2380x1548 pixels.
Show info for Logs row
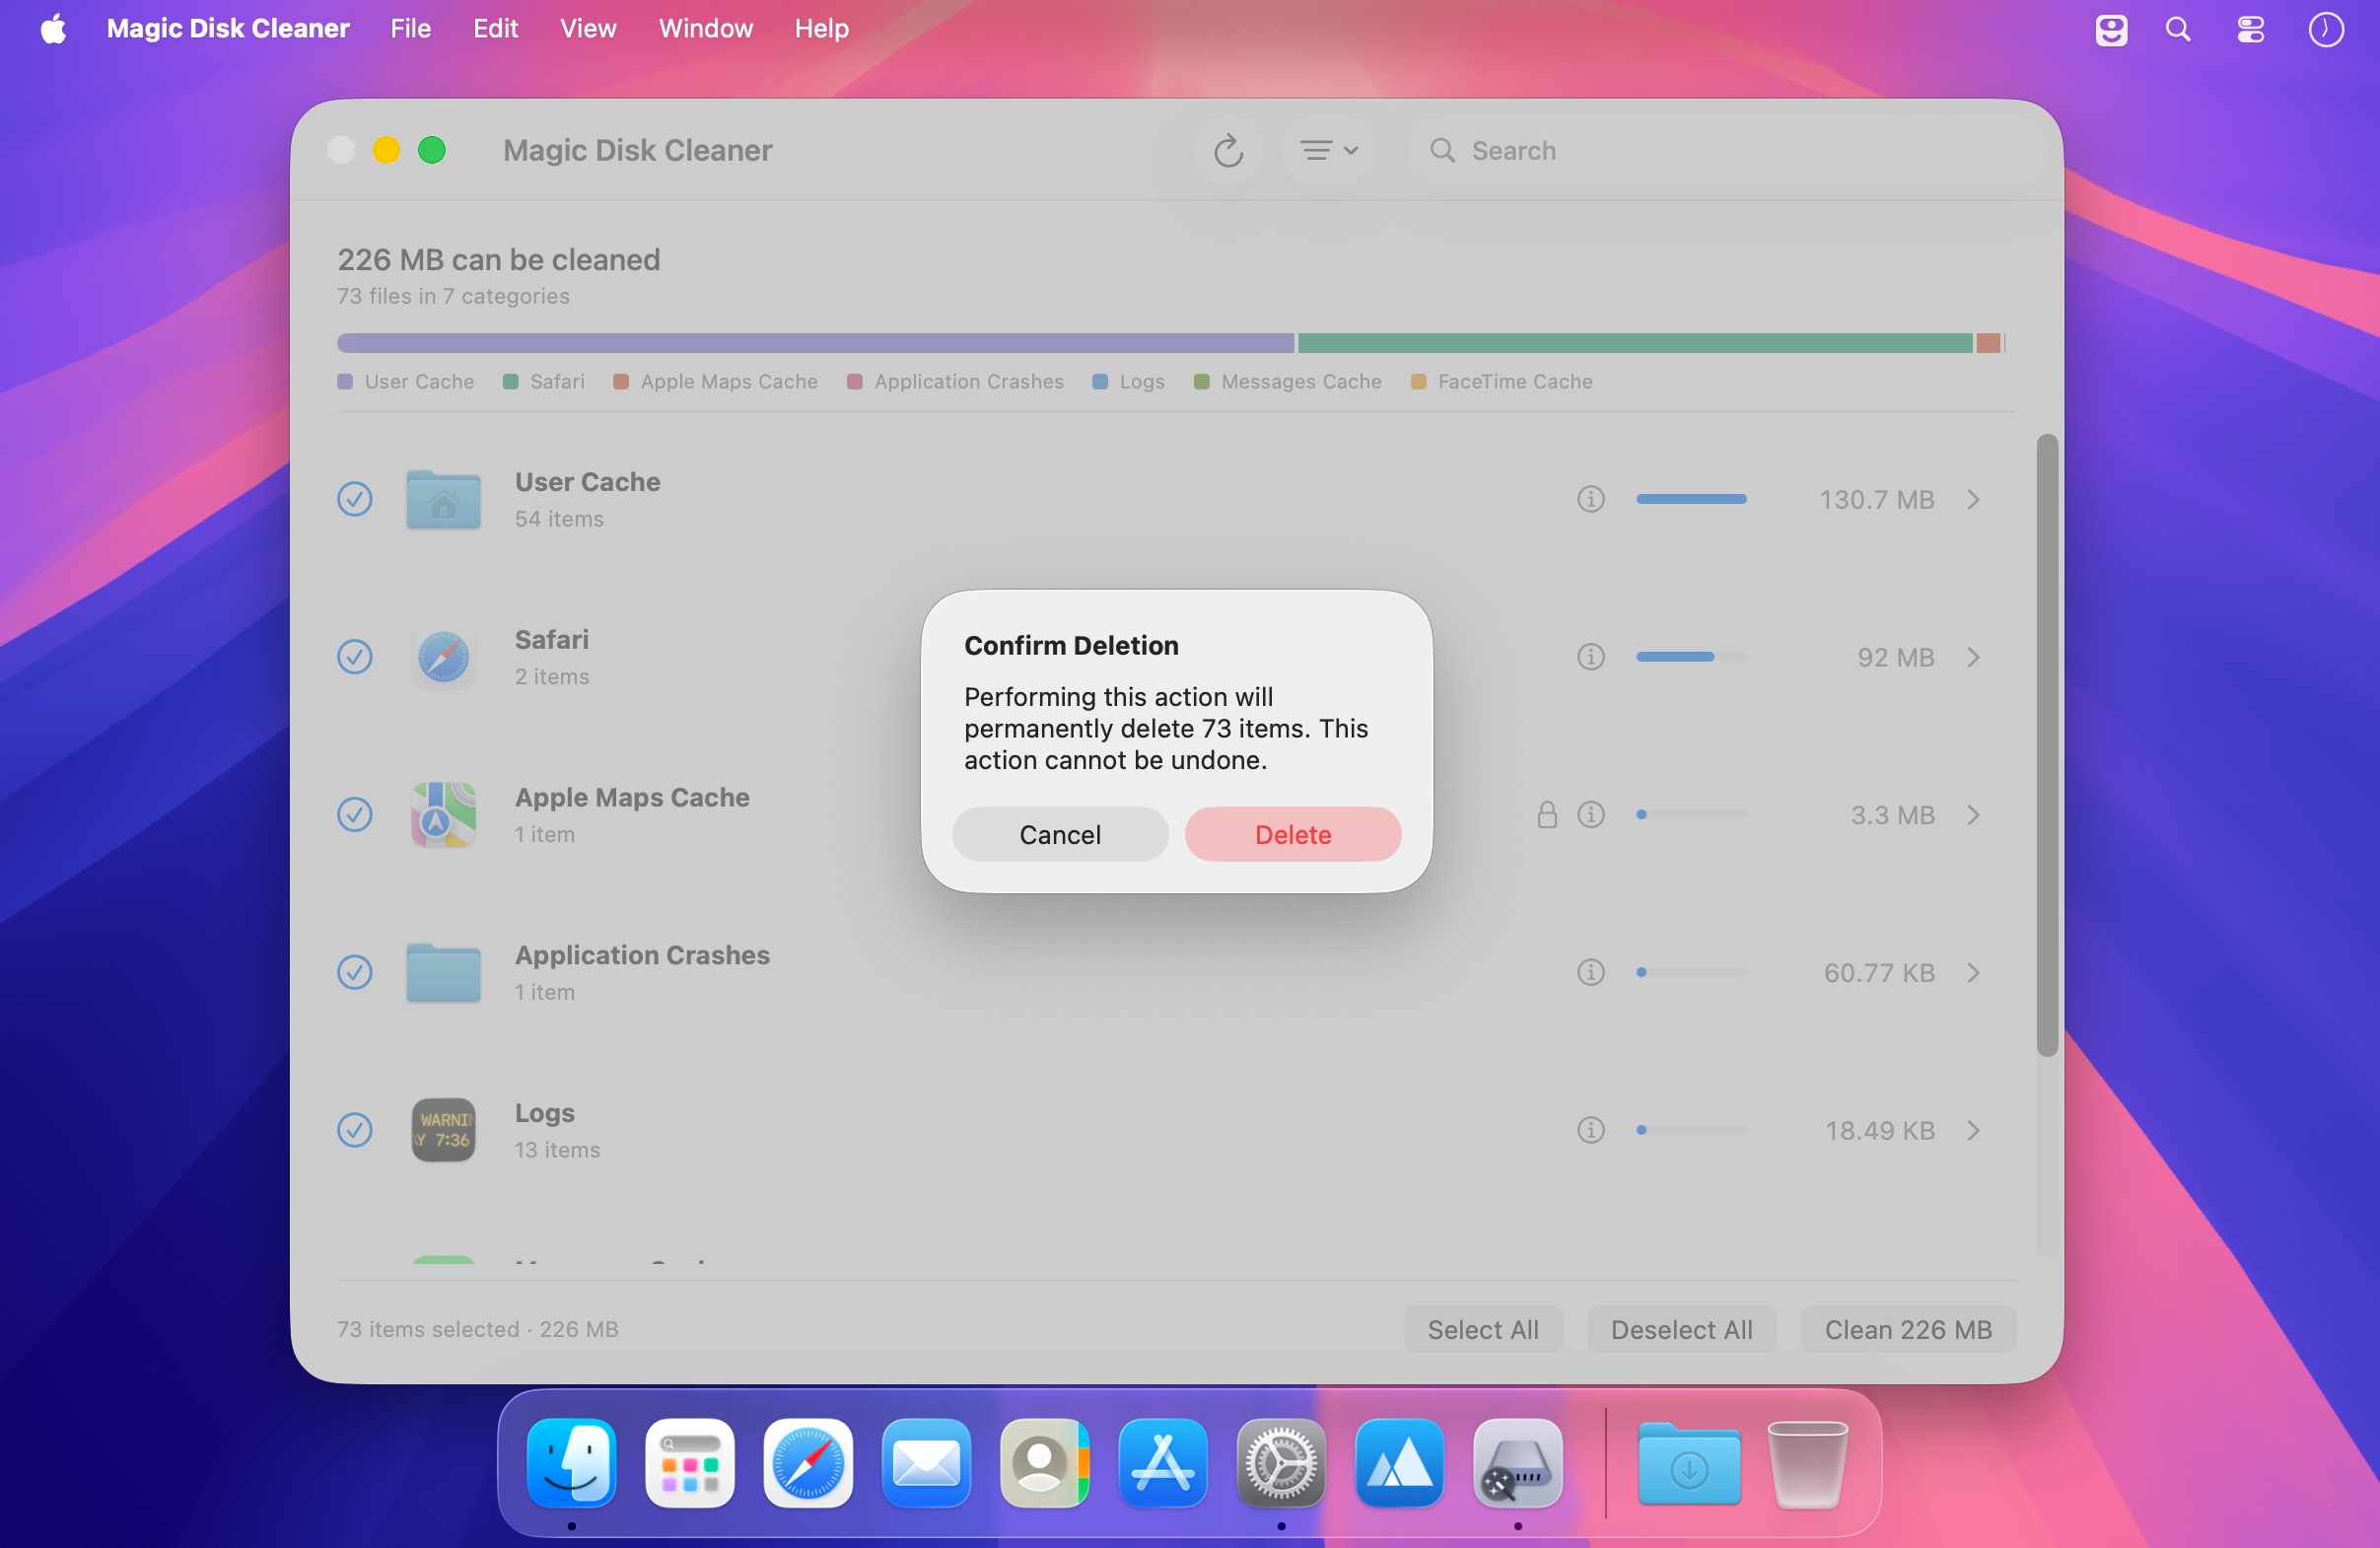pyautogui.click(x=1590, y=1130)
